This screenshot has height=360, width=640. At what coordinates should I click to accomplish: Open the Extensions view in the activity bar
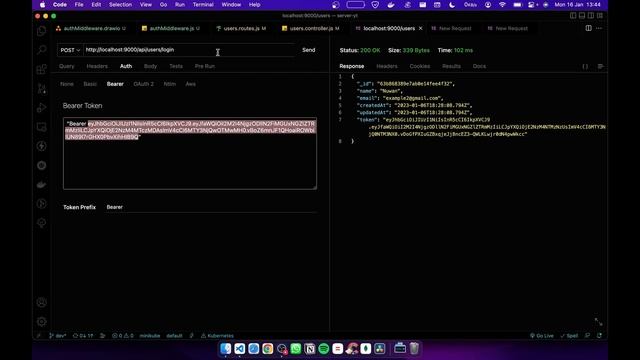pyautogui.click(x=42, y=69)
